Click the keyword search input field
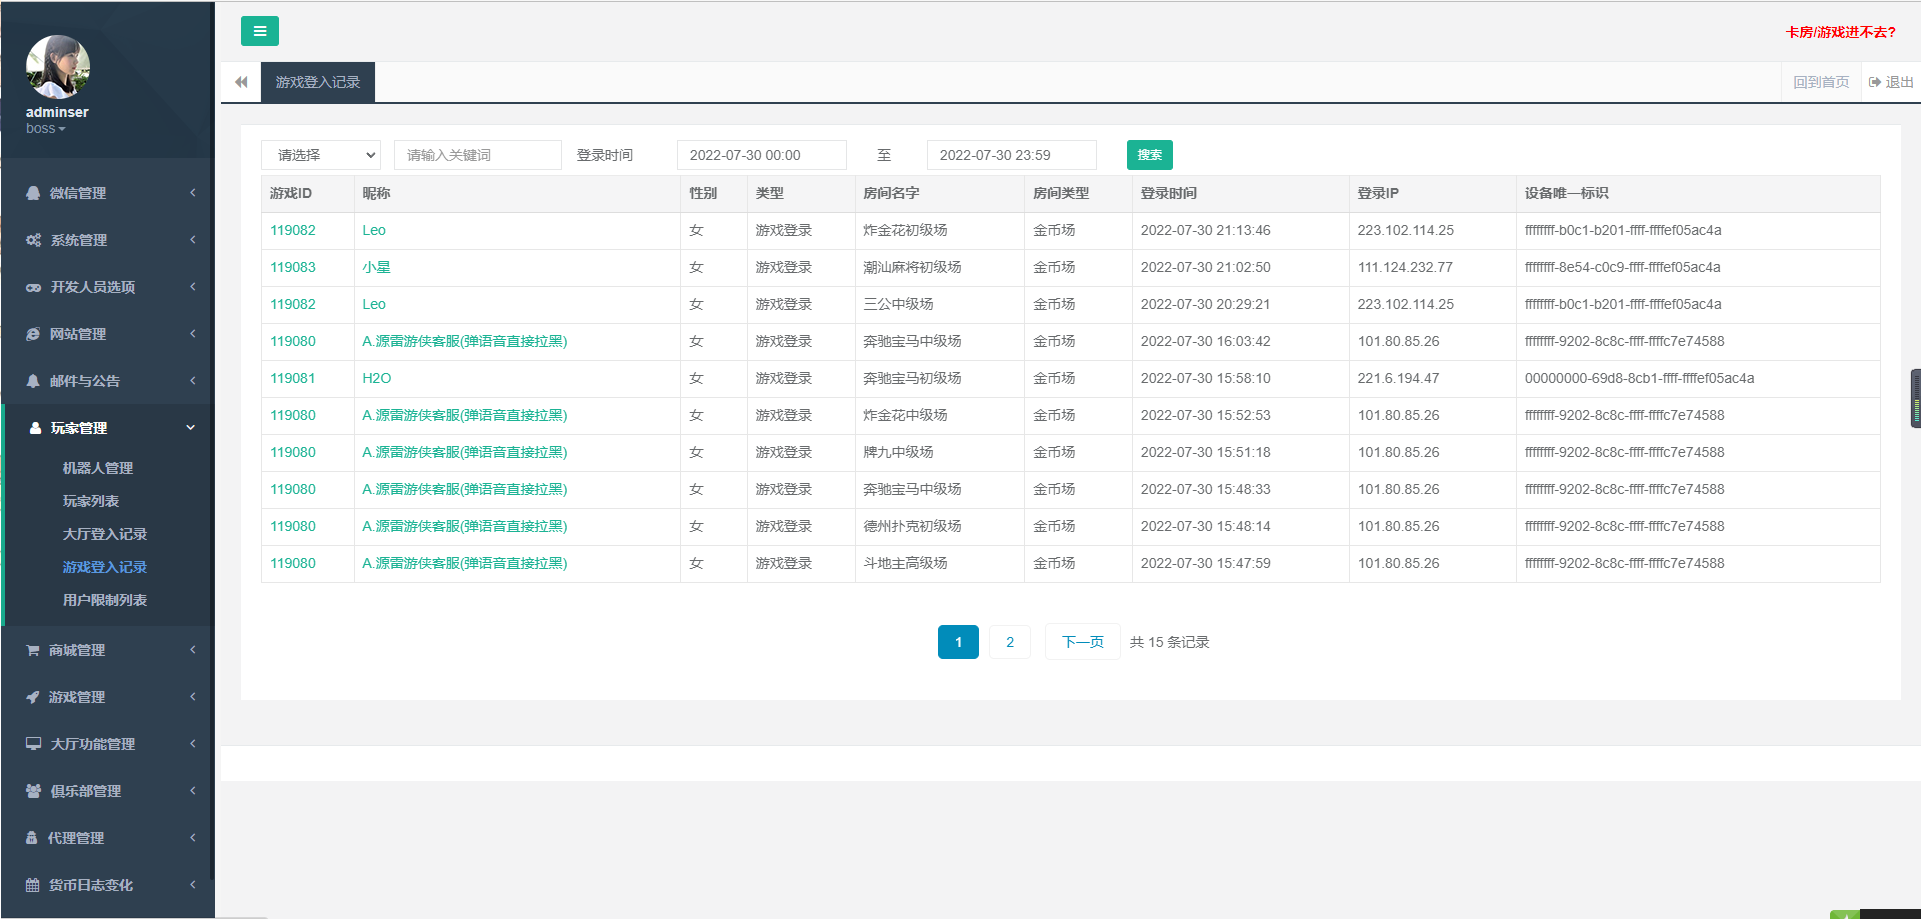 point(477,155)
